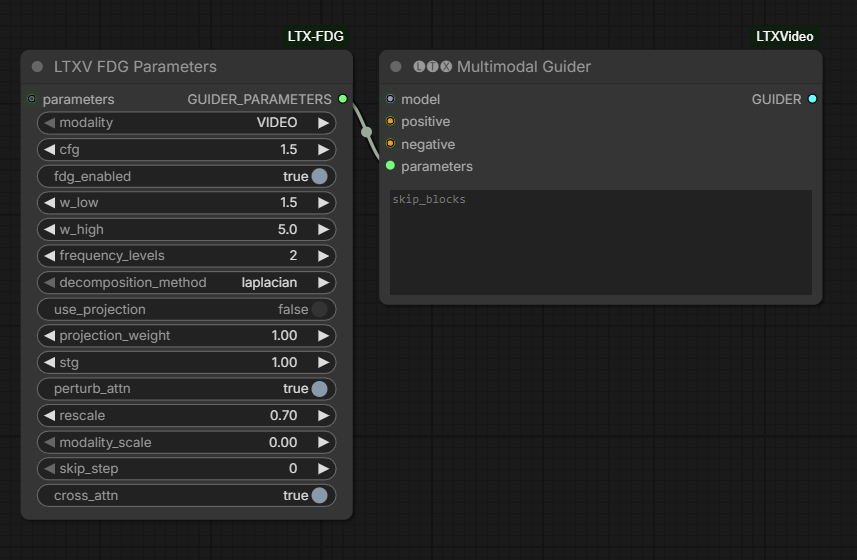The image size is (857, 560).
Task: Click the GUIDER_PARAMETERS output socket
Action: (x=343, y=99)
